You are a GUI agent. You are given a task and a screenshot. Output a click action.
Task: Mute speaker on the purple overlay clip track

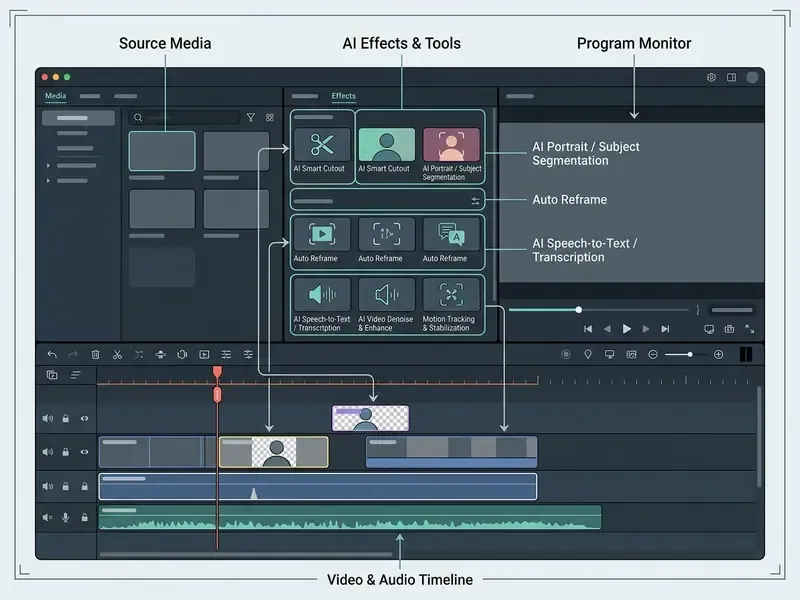tap(47, 418)
